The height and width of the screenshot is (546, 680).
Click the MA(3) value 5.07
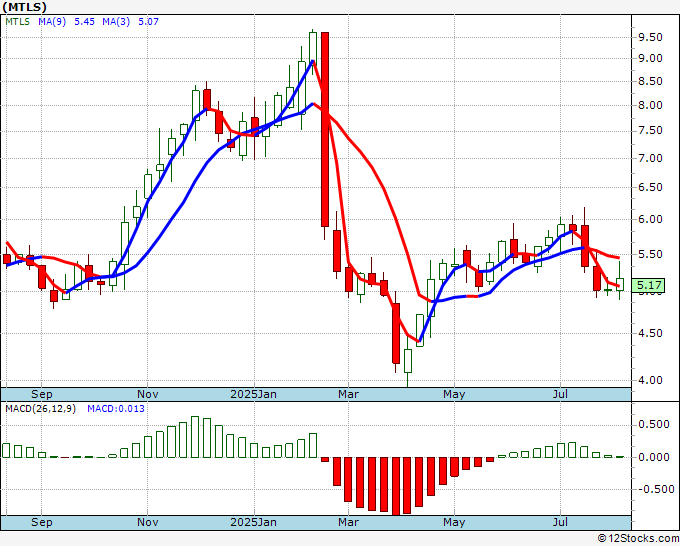(x=148, y=22)
